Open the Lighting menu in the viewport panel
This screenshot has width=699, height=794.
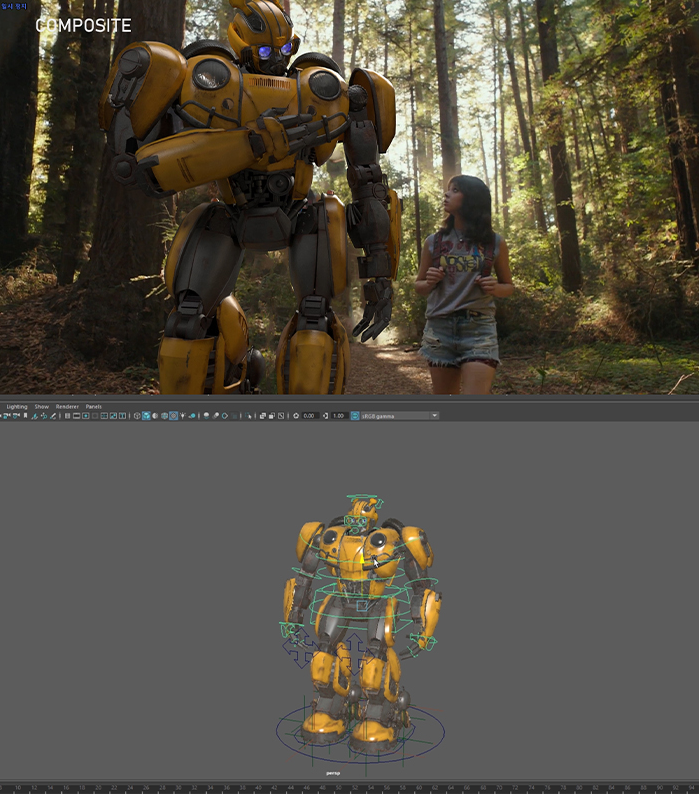click(x=17, y=407)
